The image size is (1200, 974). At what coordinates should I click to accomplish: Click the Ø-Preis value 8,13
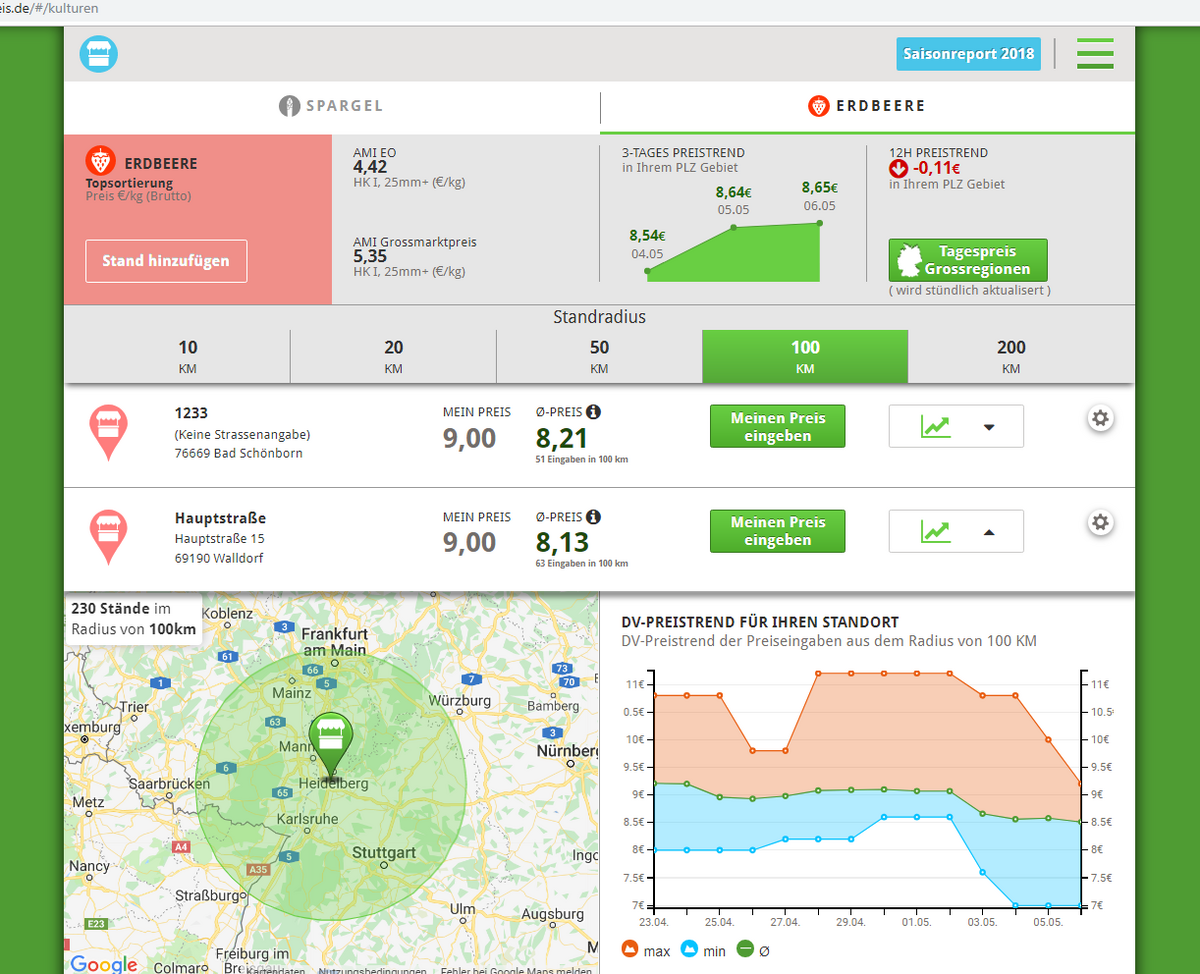tap(562, 543)
